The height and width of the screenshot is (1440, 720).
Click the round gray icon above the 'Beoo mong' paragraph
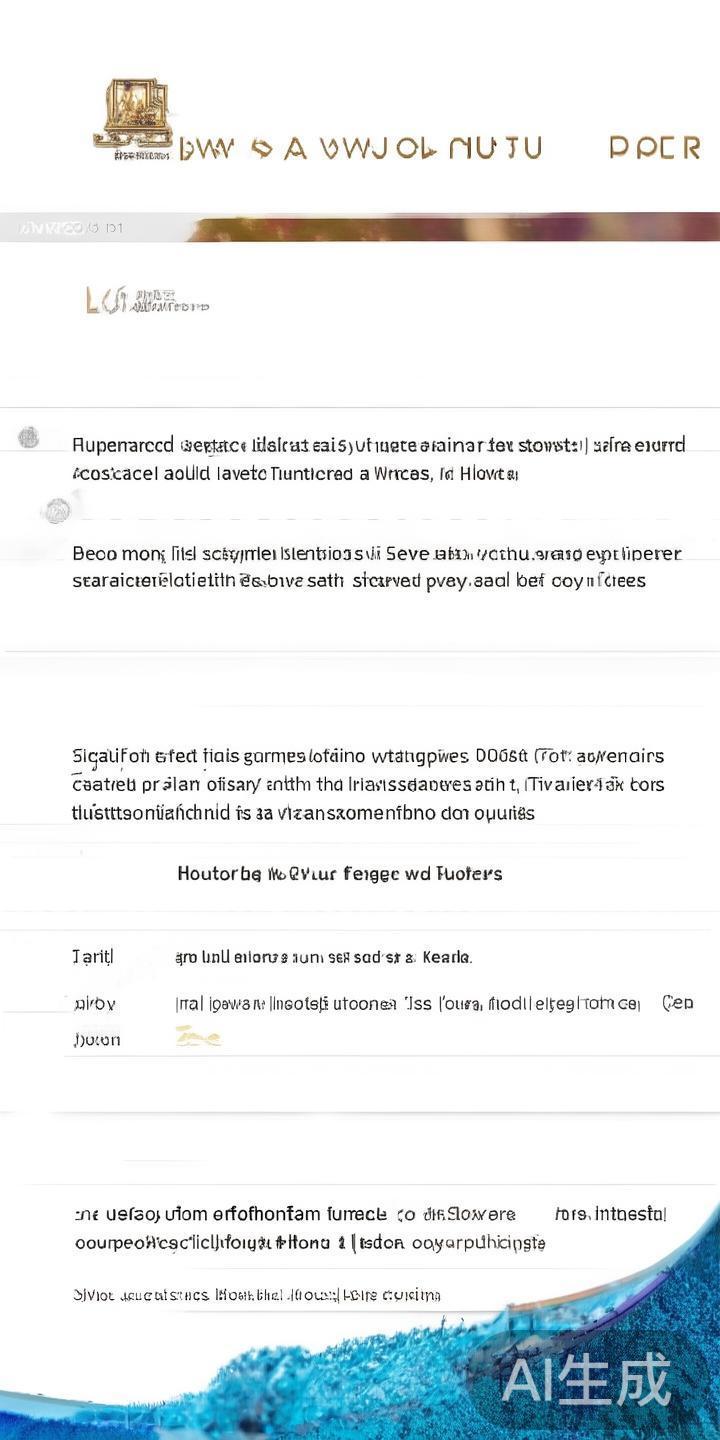click(x=56, y=511)
